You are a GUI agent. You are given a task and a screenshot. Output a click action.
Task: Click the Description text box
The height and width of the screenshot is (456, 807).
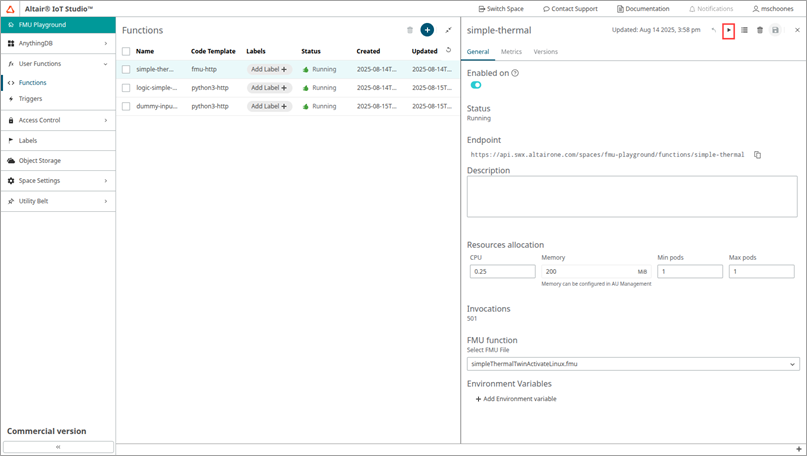633,196
